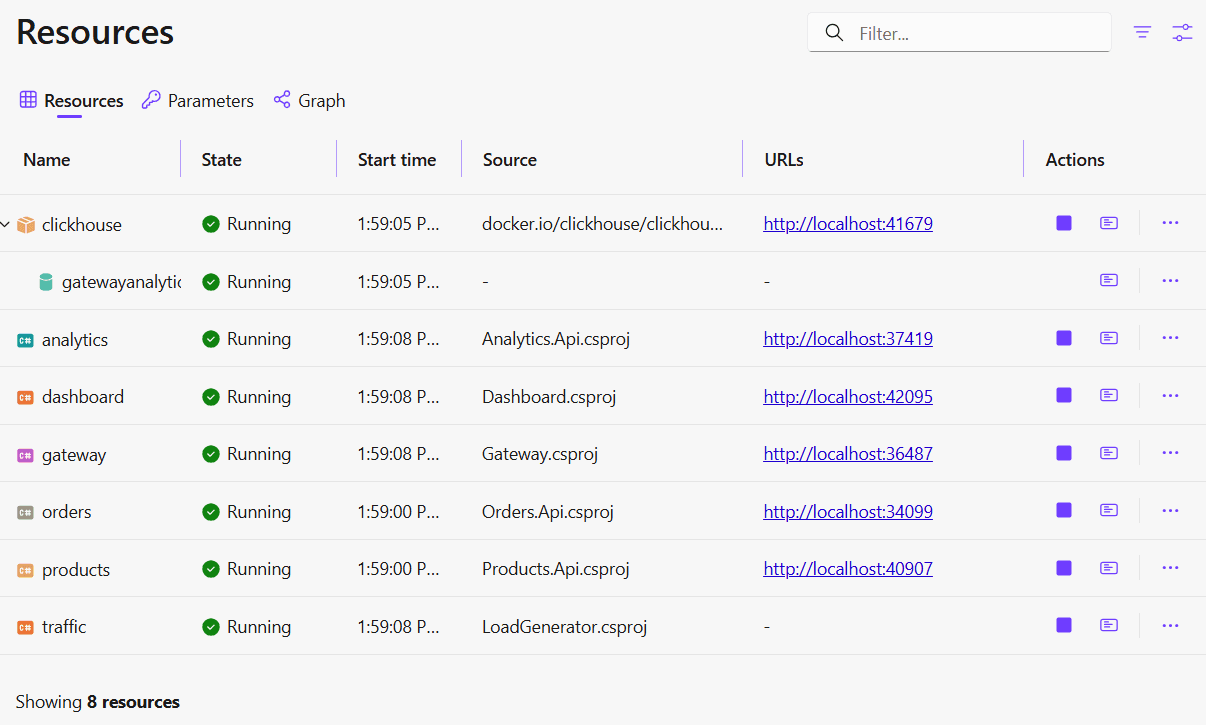
Task: Sort by the Start time column header
Action: click(397, 160)
